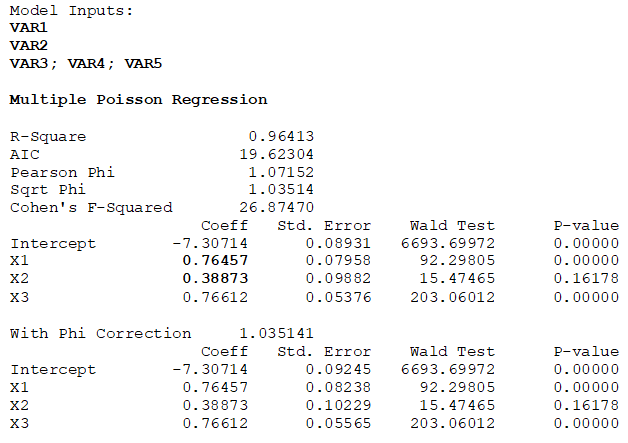
Task: Select the R-Square value 0.96413
Action: pos(281,136)
